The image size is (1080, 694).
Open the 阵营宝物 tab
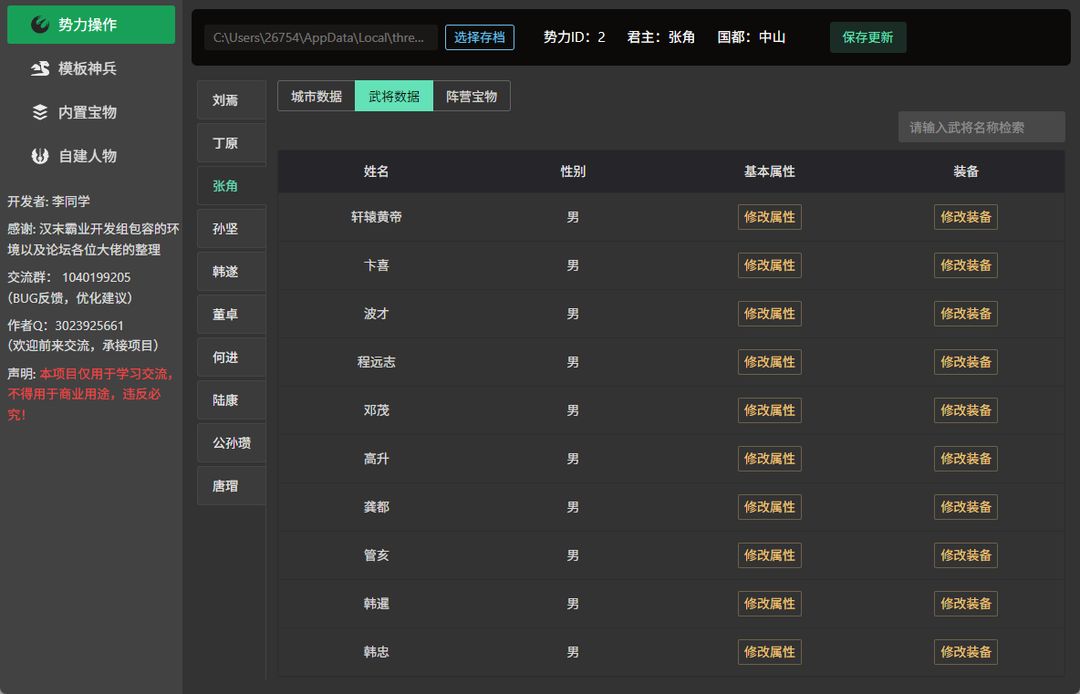tap(472, 96)
